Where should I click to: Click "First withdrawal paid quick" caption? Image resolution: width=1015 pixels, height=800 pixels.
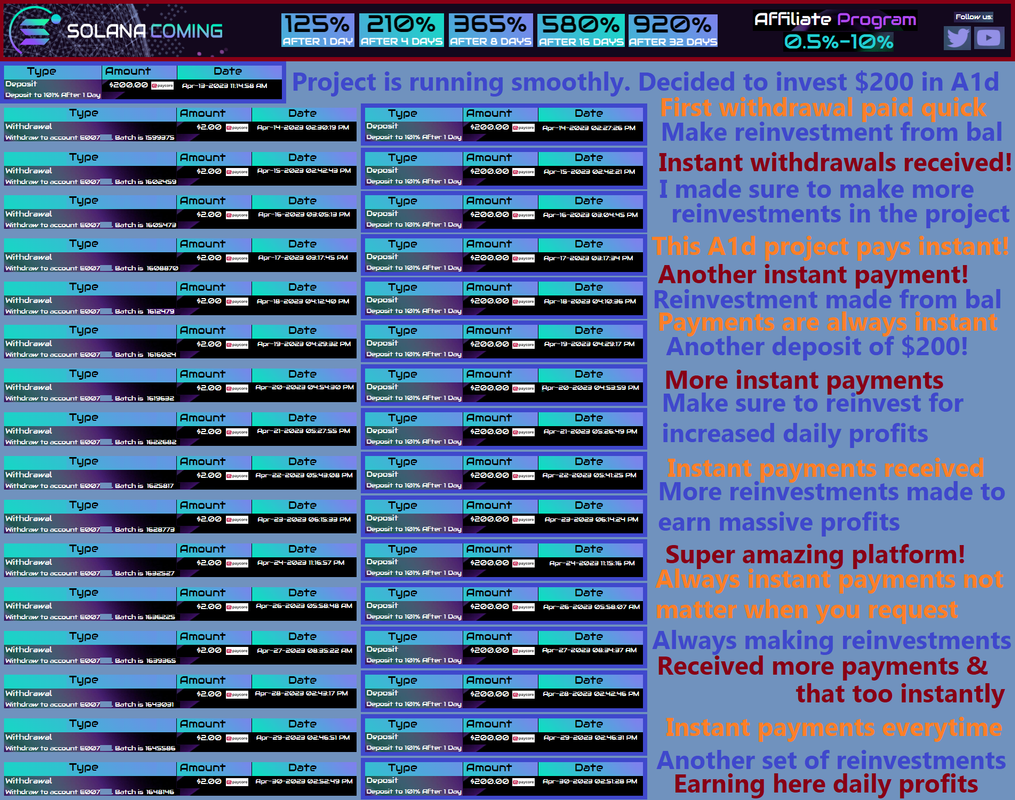pyautogui.click(x=823, y=107)
